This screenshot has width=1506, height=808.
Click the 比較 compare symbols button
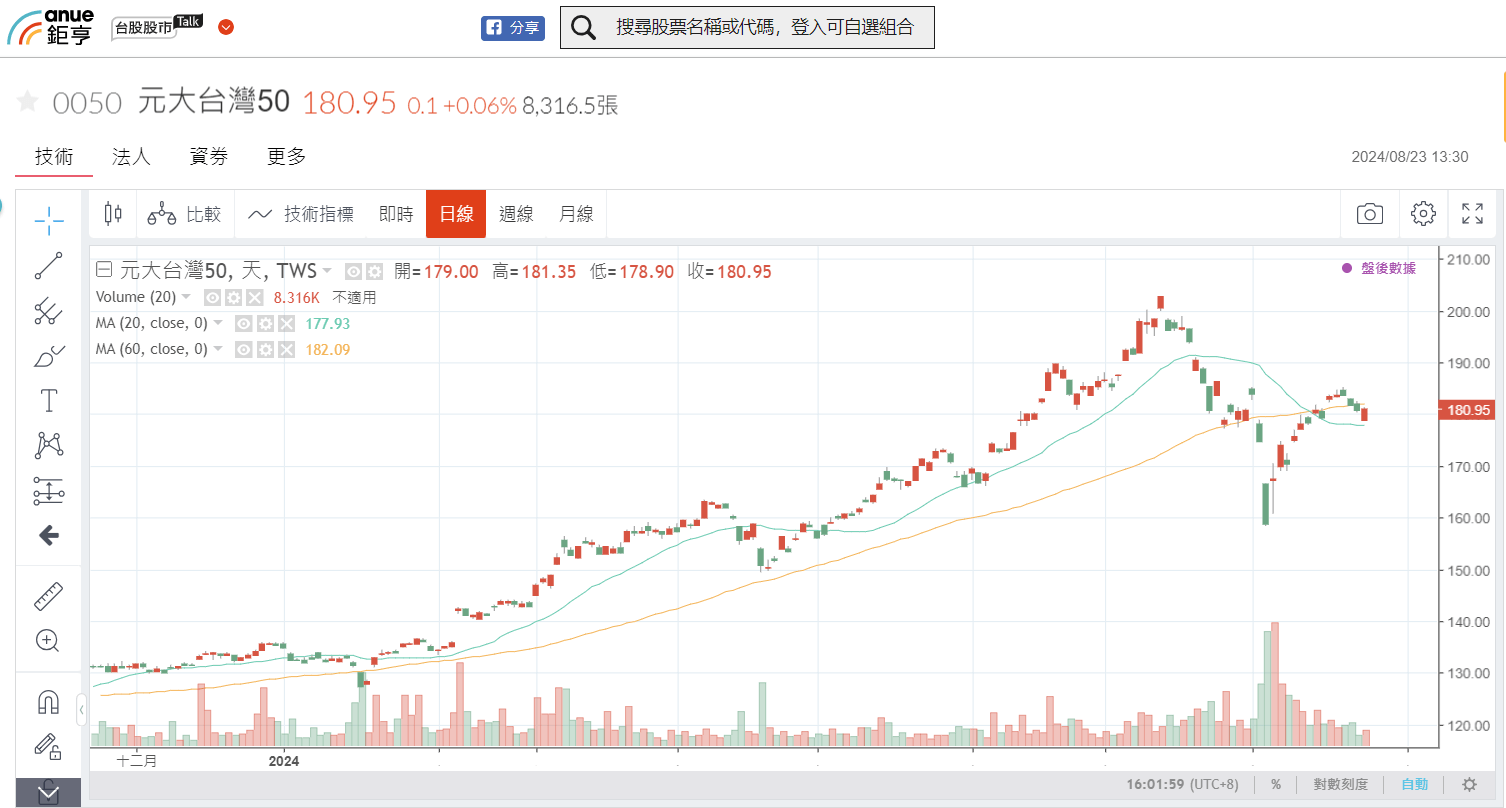(x=184, y=214)
